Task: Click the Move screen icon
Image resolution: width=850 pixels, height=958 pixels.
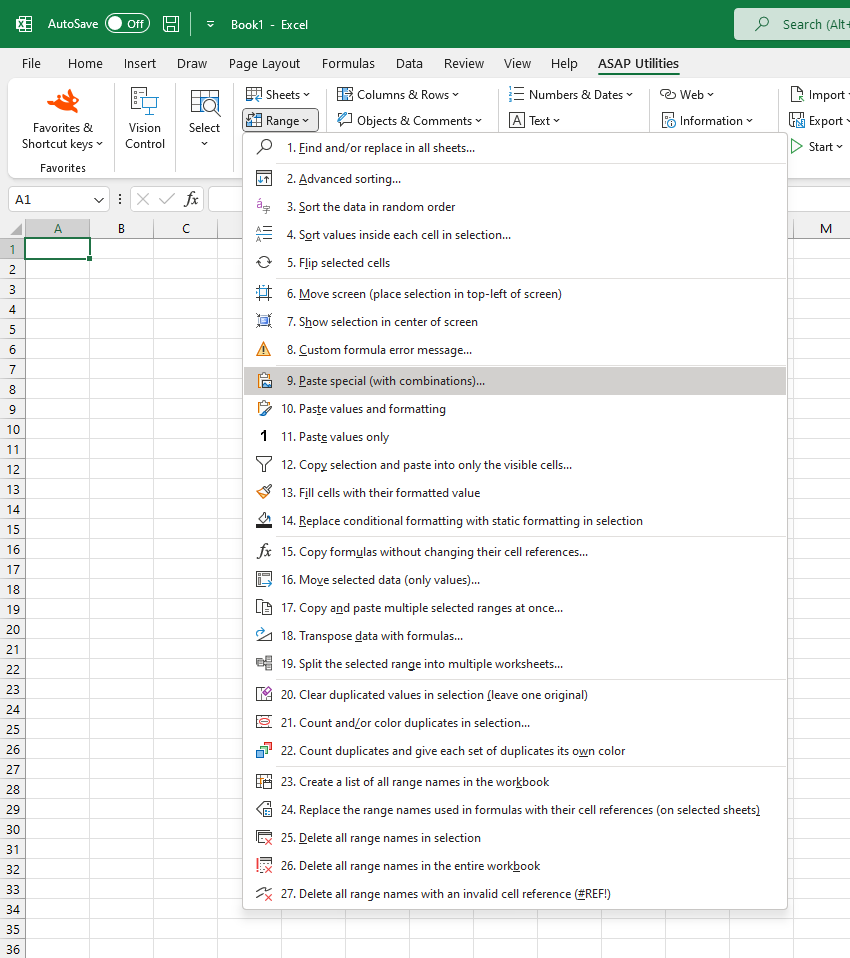Action: coord(264,293)
